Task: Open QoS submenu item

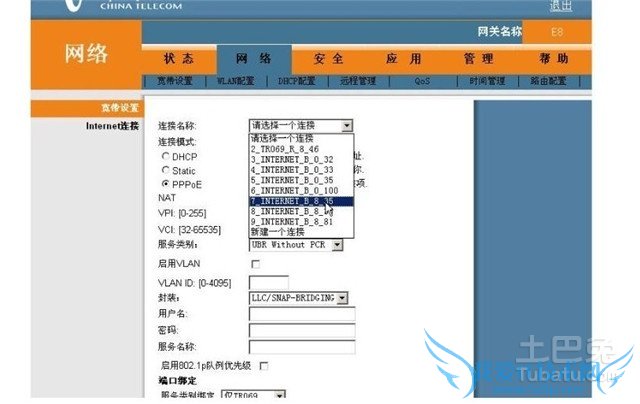Action: tap(422, 81)
